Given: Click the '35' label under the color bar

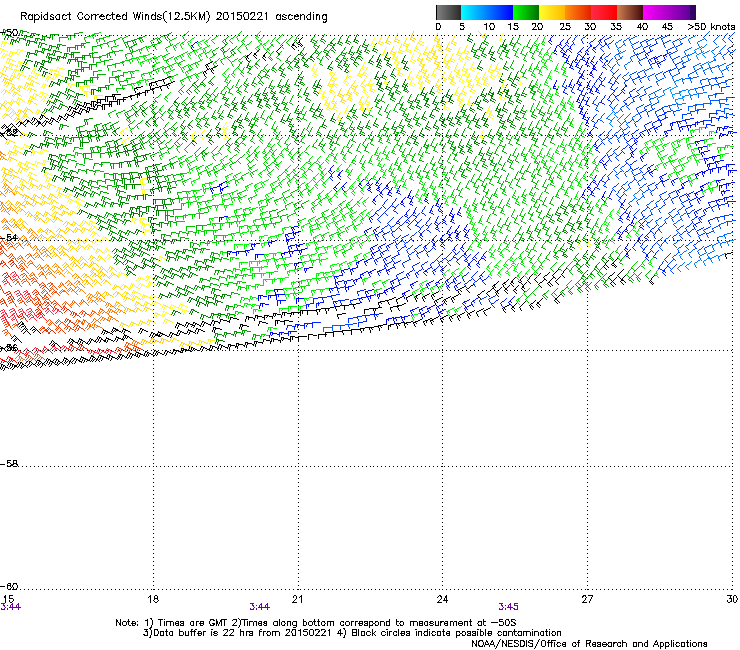Looking at the screenshot, I should coord(616,27).
